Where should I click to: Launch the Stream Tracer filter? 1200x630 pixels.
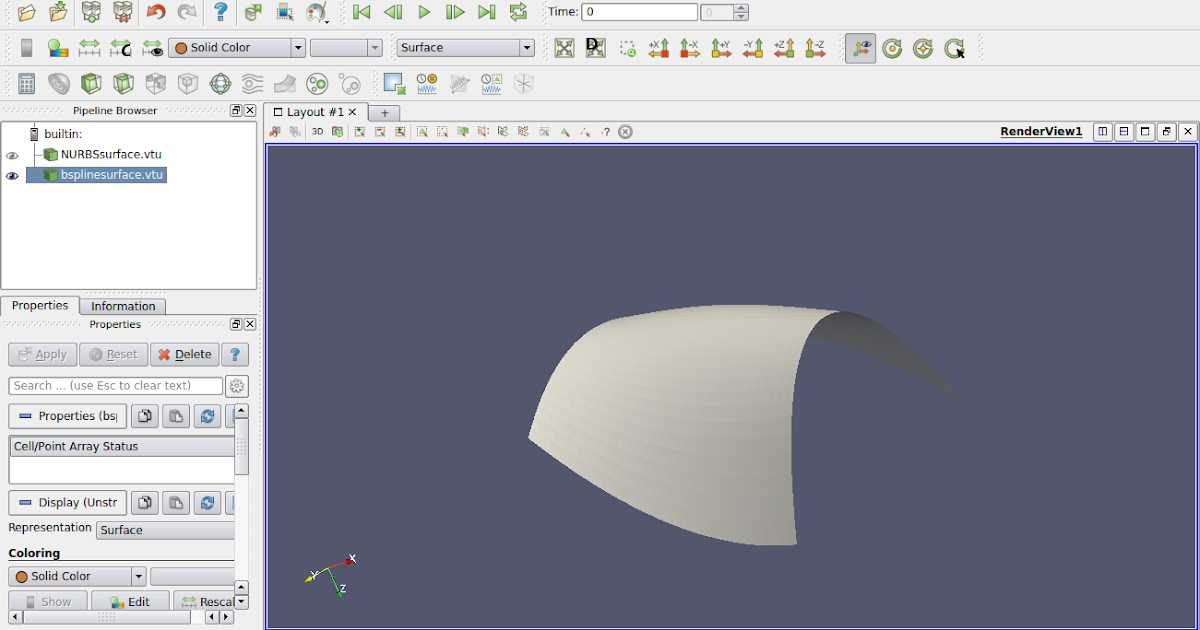[x=251, y=84]
